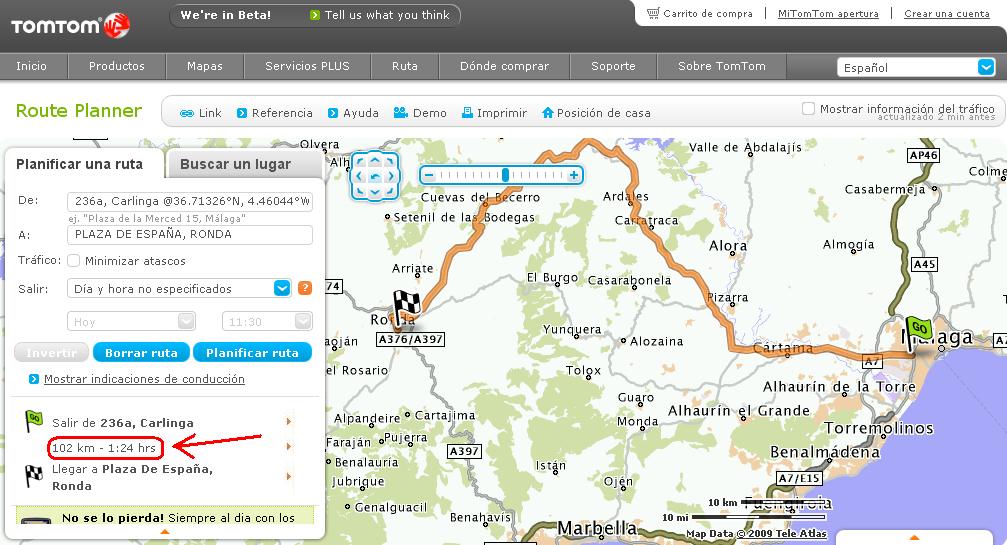This screenshot has height=545, width=1007.
Task: Zoom in with the plus button
Action: click(x=574, y=175)
